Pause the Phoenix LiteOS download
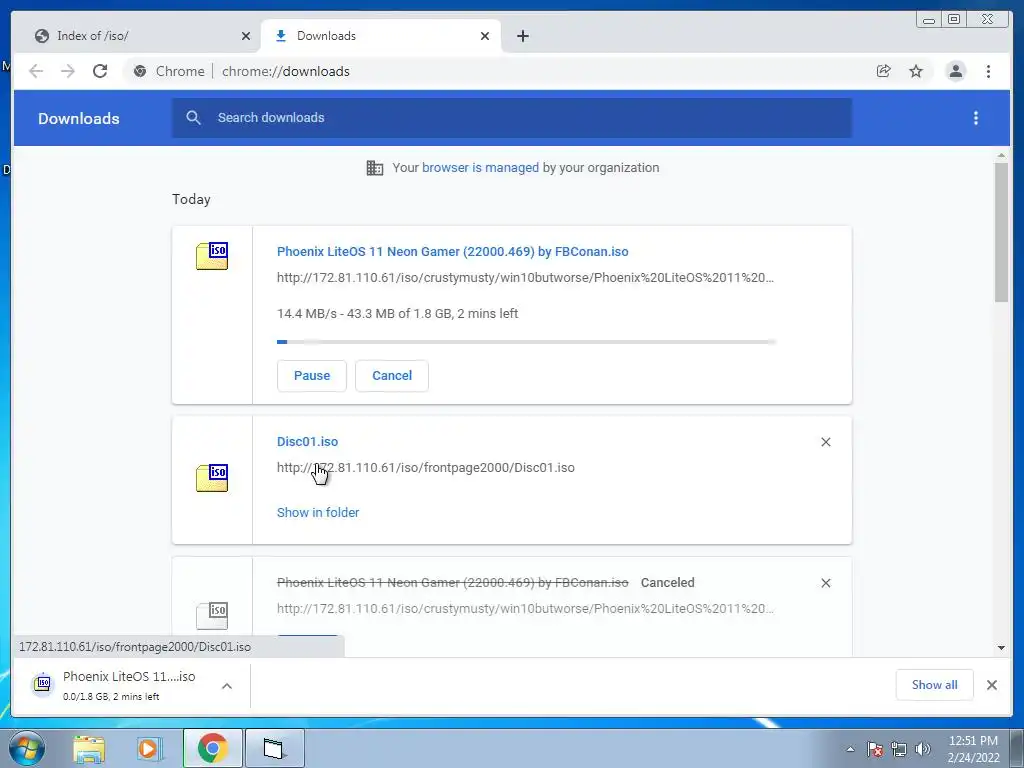Screen dimensions: 1024x768 pyautogui.click(x=312, y=376)
